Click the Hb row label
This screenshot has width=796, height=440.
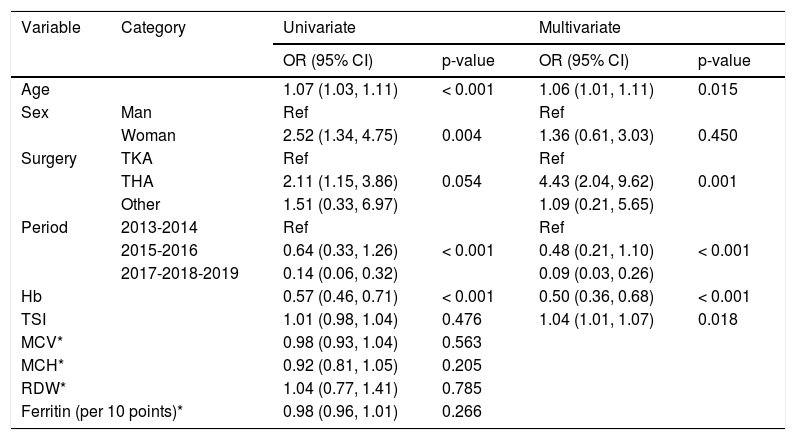tap(31, 297)
